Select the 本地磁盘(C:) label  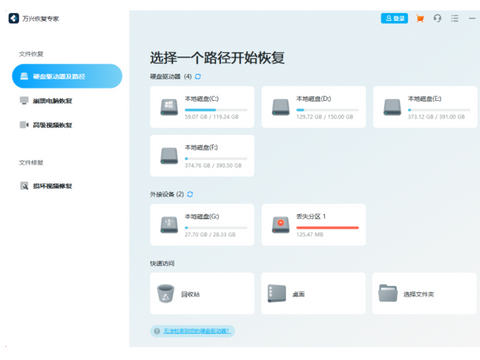pos(202,99)
